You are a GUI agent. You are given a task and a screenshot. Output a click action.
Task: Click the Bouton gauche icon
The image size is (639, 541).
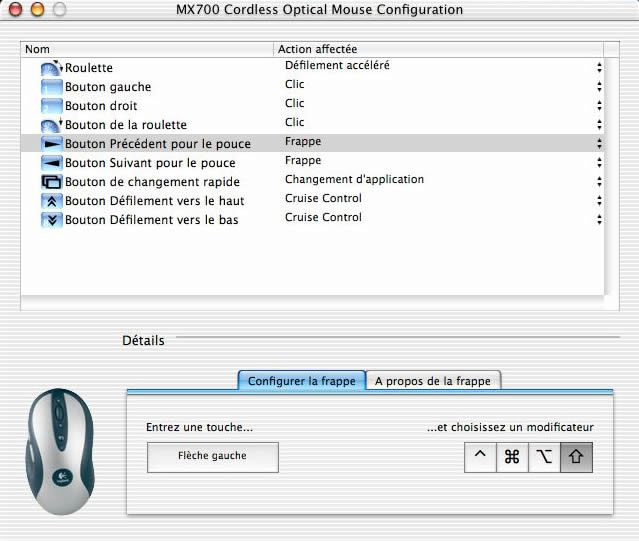pos(52,87)
